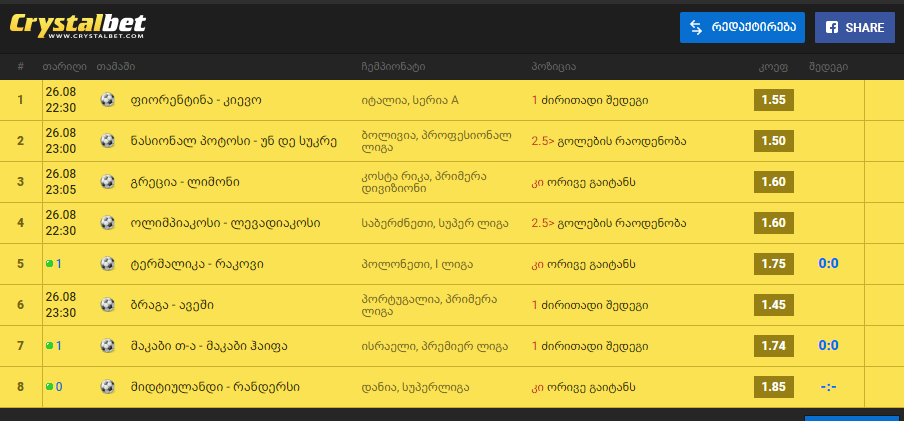Click soccer ball icon for მიდტიულანდი - რანდერსი
This screenshot has width=904, height=421.
point(107,386)
